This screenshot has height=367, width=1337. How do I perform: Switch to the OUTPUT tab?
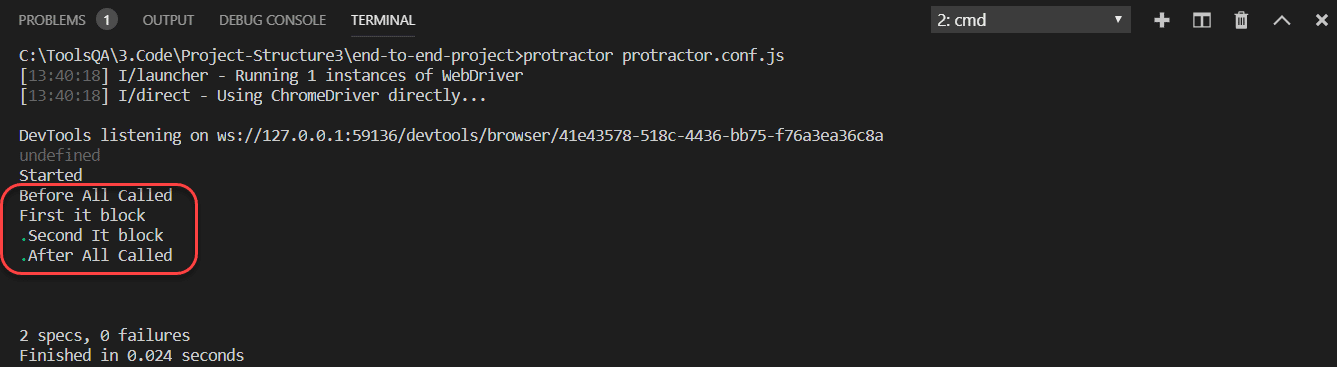click(x=168, y=20)
